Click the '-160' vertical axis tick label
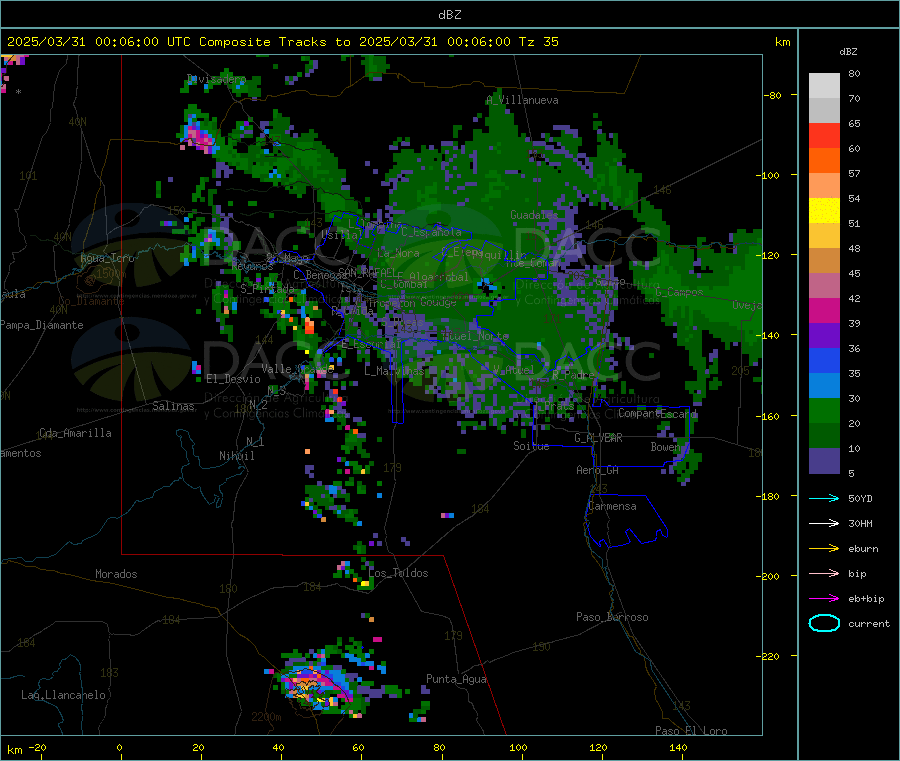This screenshot has width=900, height=761. [x=770, y=416]
